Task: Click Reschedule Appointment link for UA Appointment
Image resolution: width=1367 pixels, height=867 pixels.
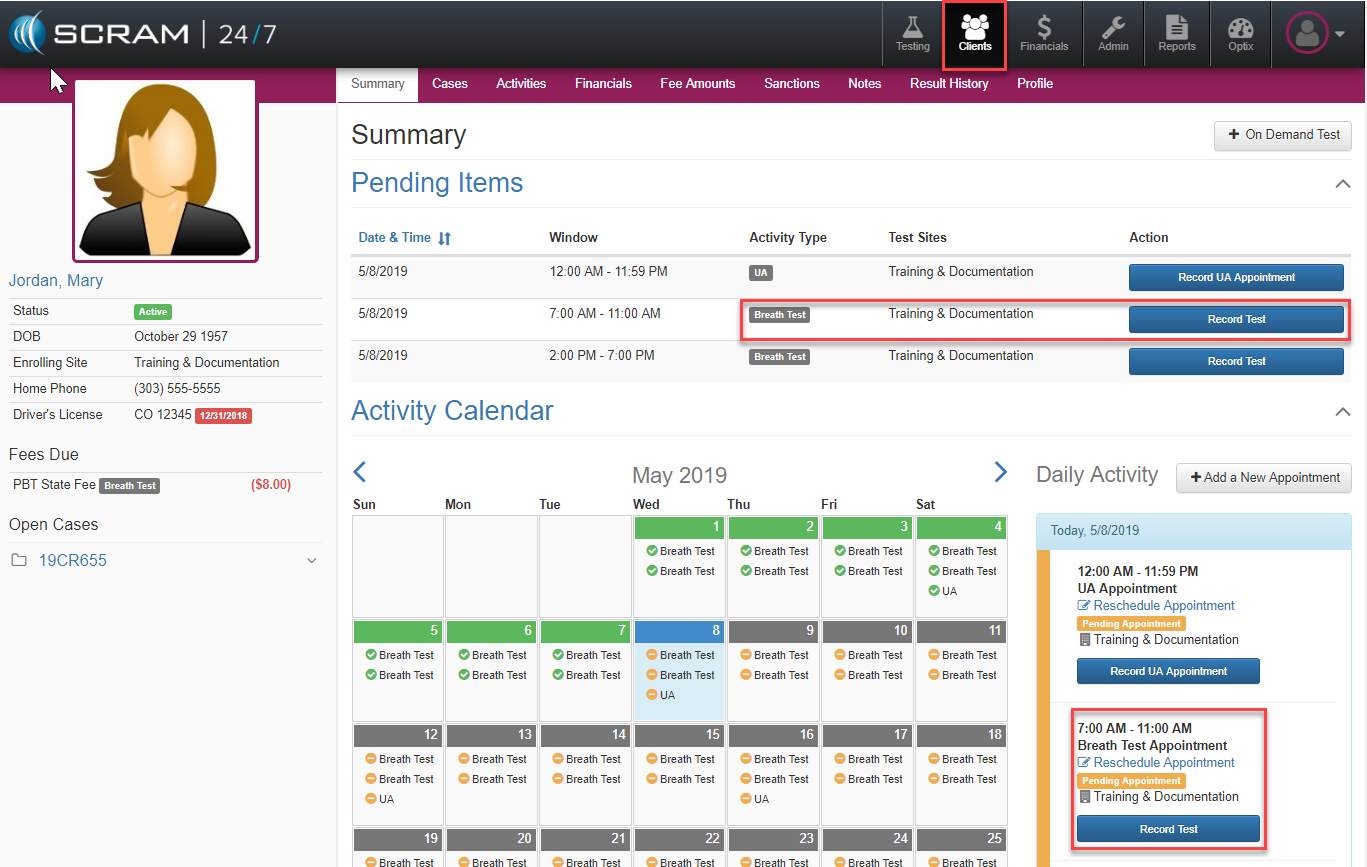Action: pos(1163,606)
